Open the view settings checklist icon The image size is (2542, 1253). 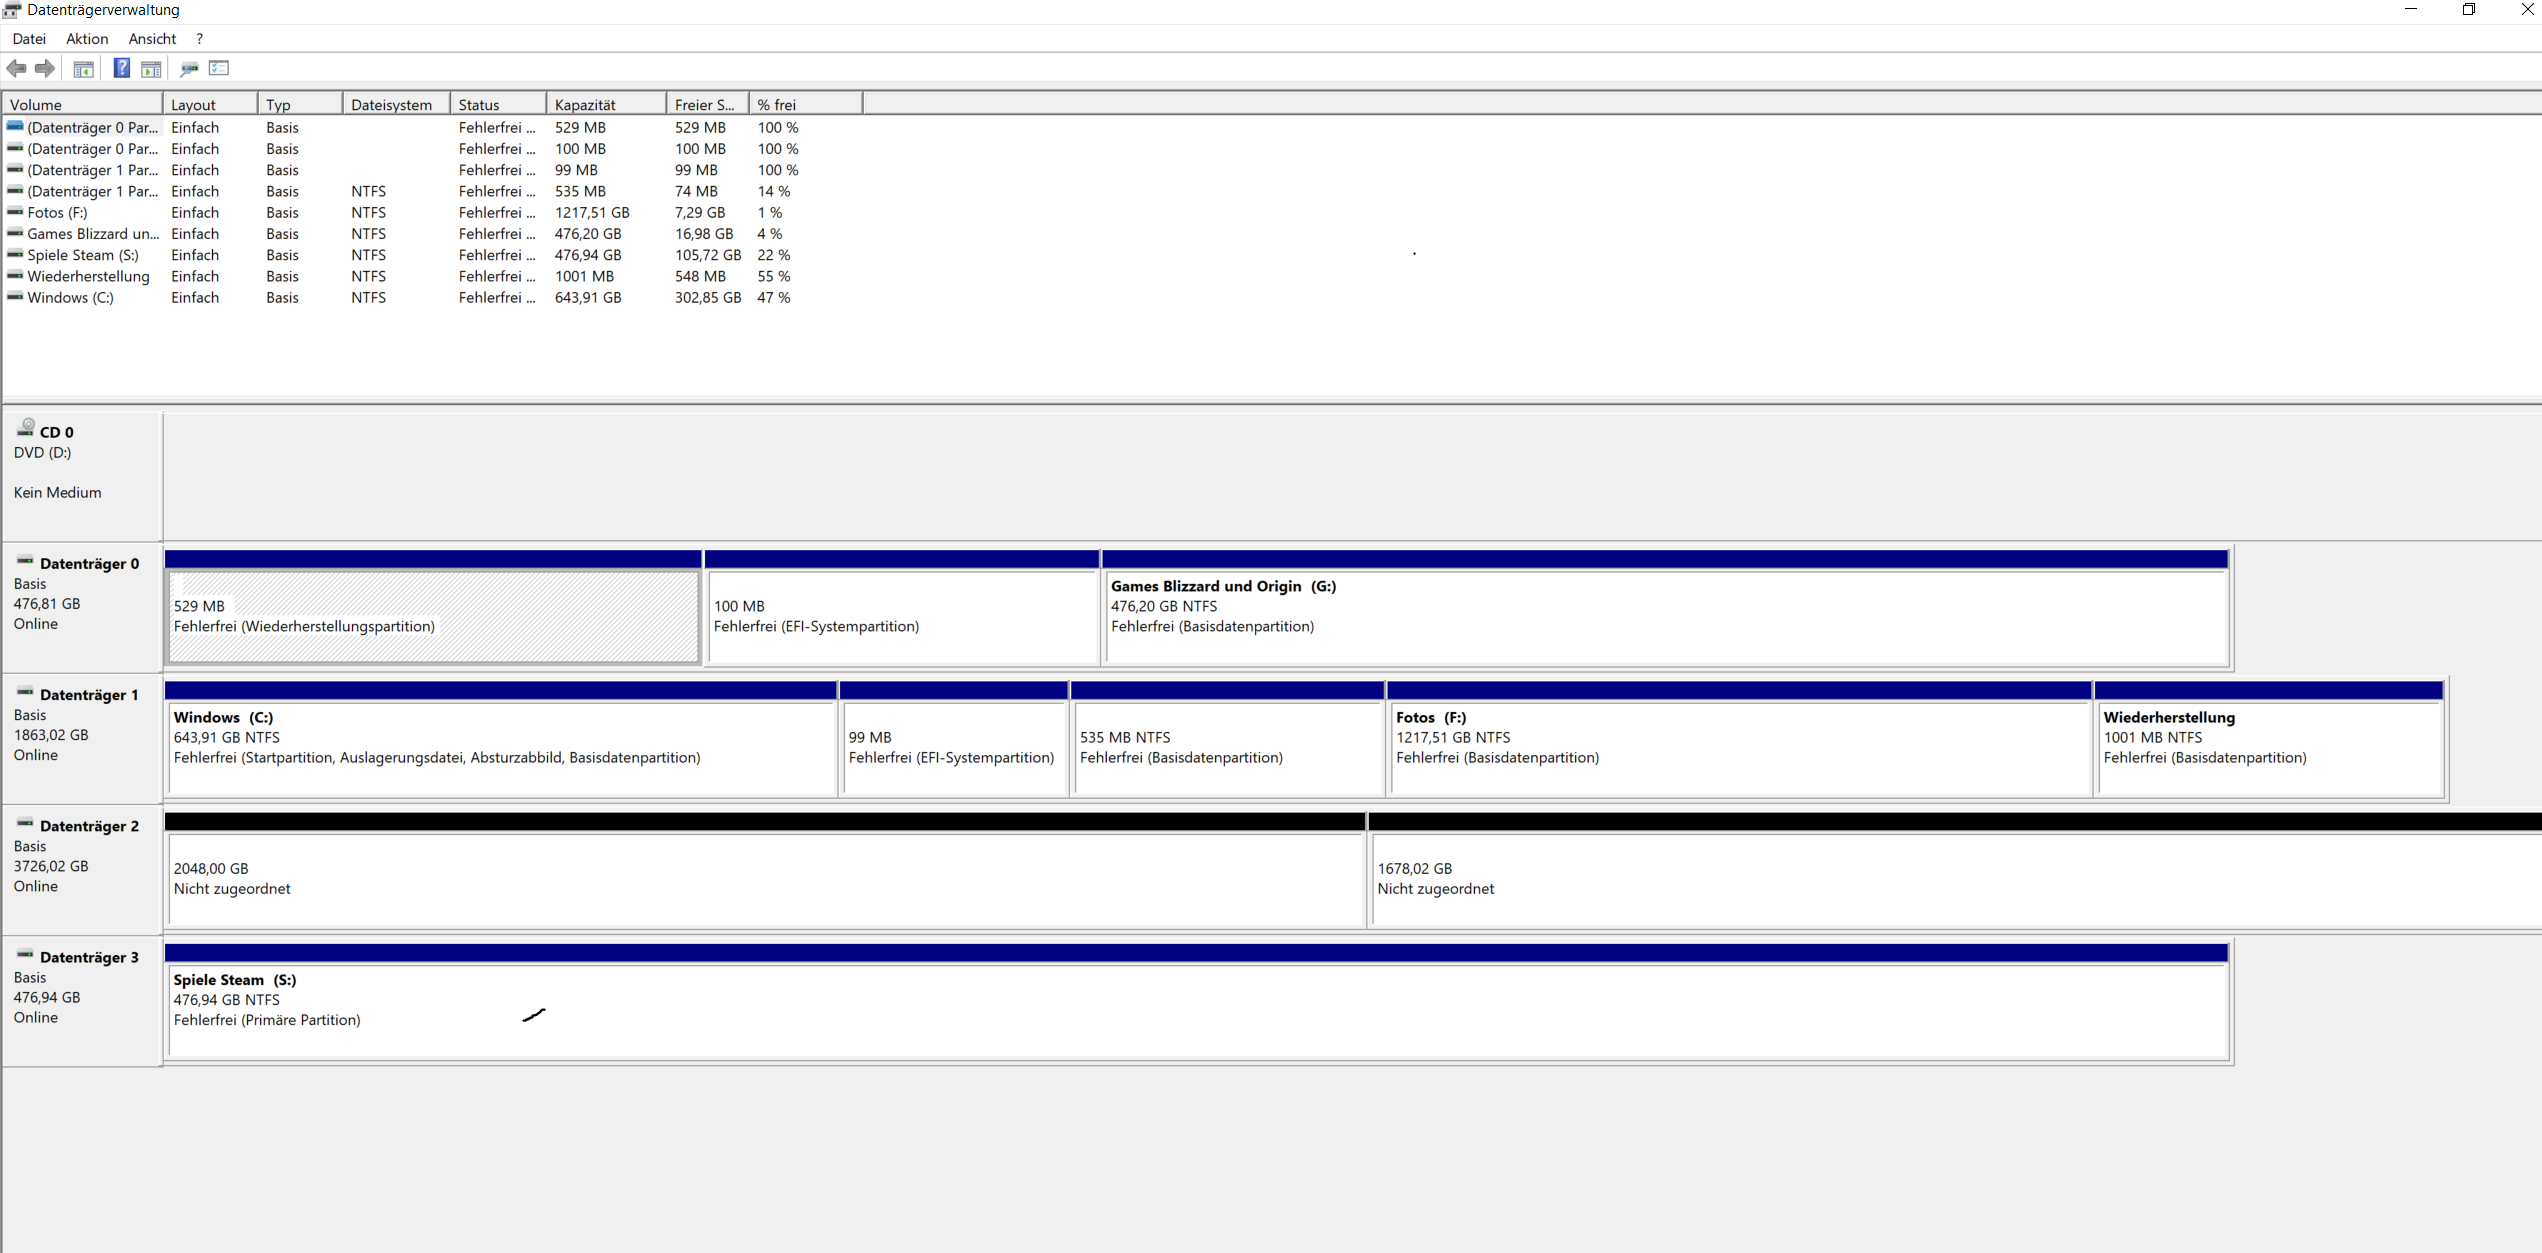pos(219,68)
